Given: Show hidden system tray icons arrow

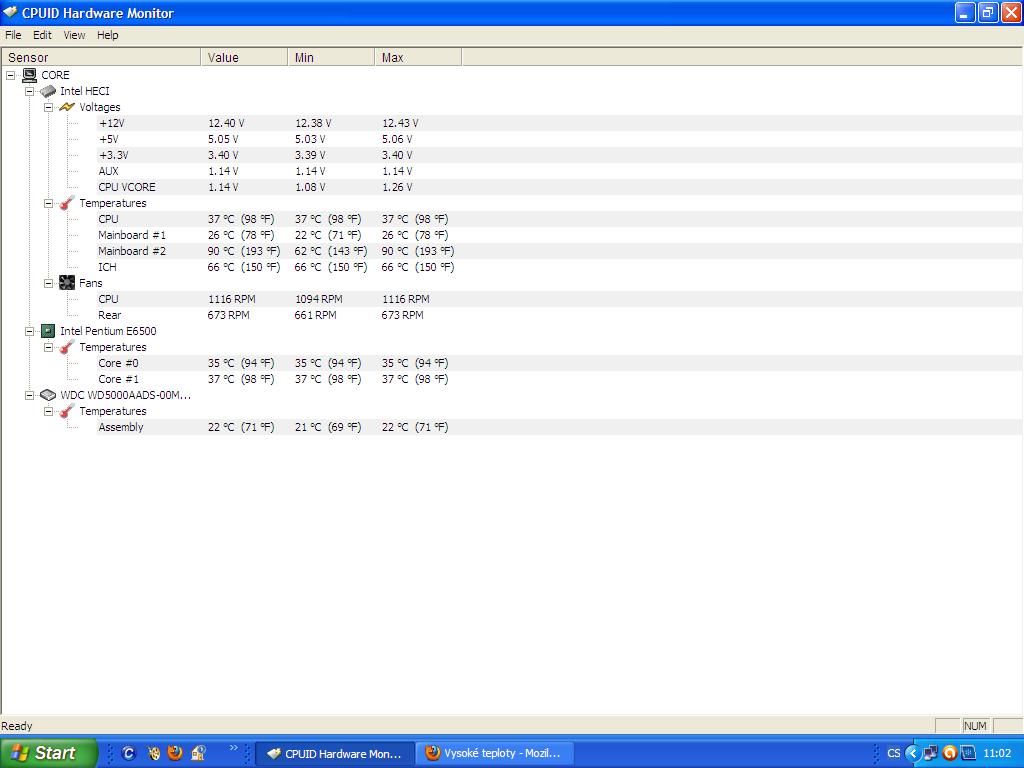Looking at the screenshot, I should (912, 753).
